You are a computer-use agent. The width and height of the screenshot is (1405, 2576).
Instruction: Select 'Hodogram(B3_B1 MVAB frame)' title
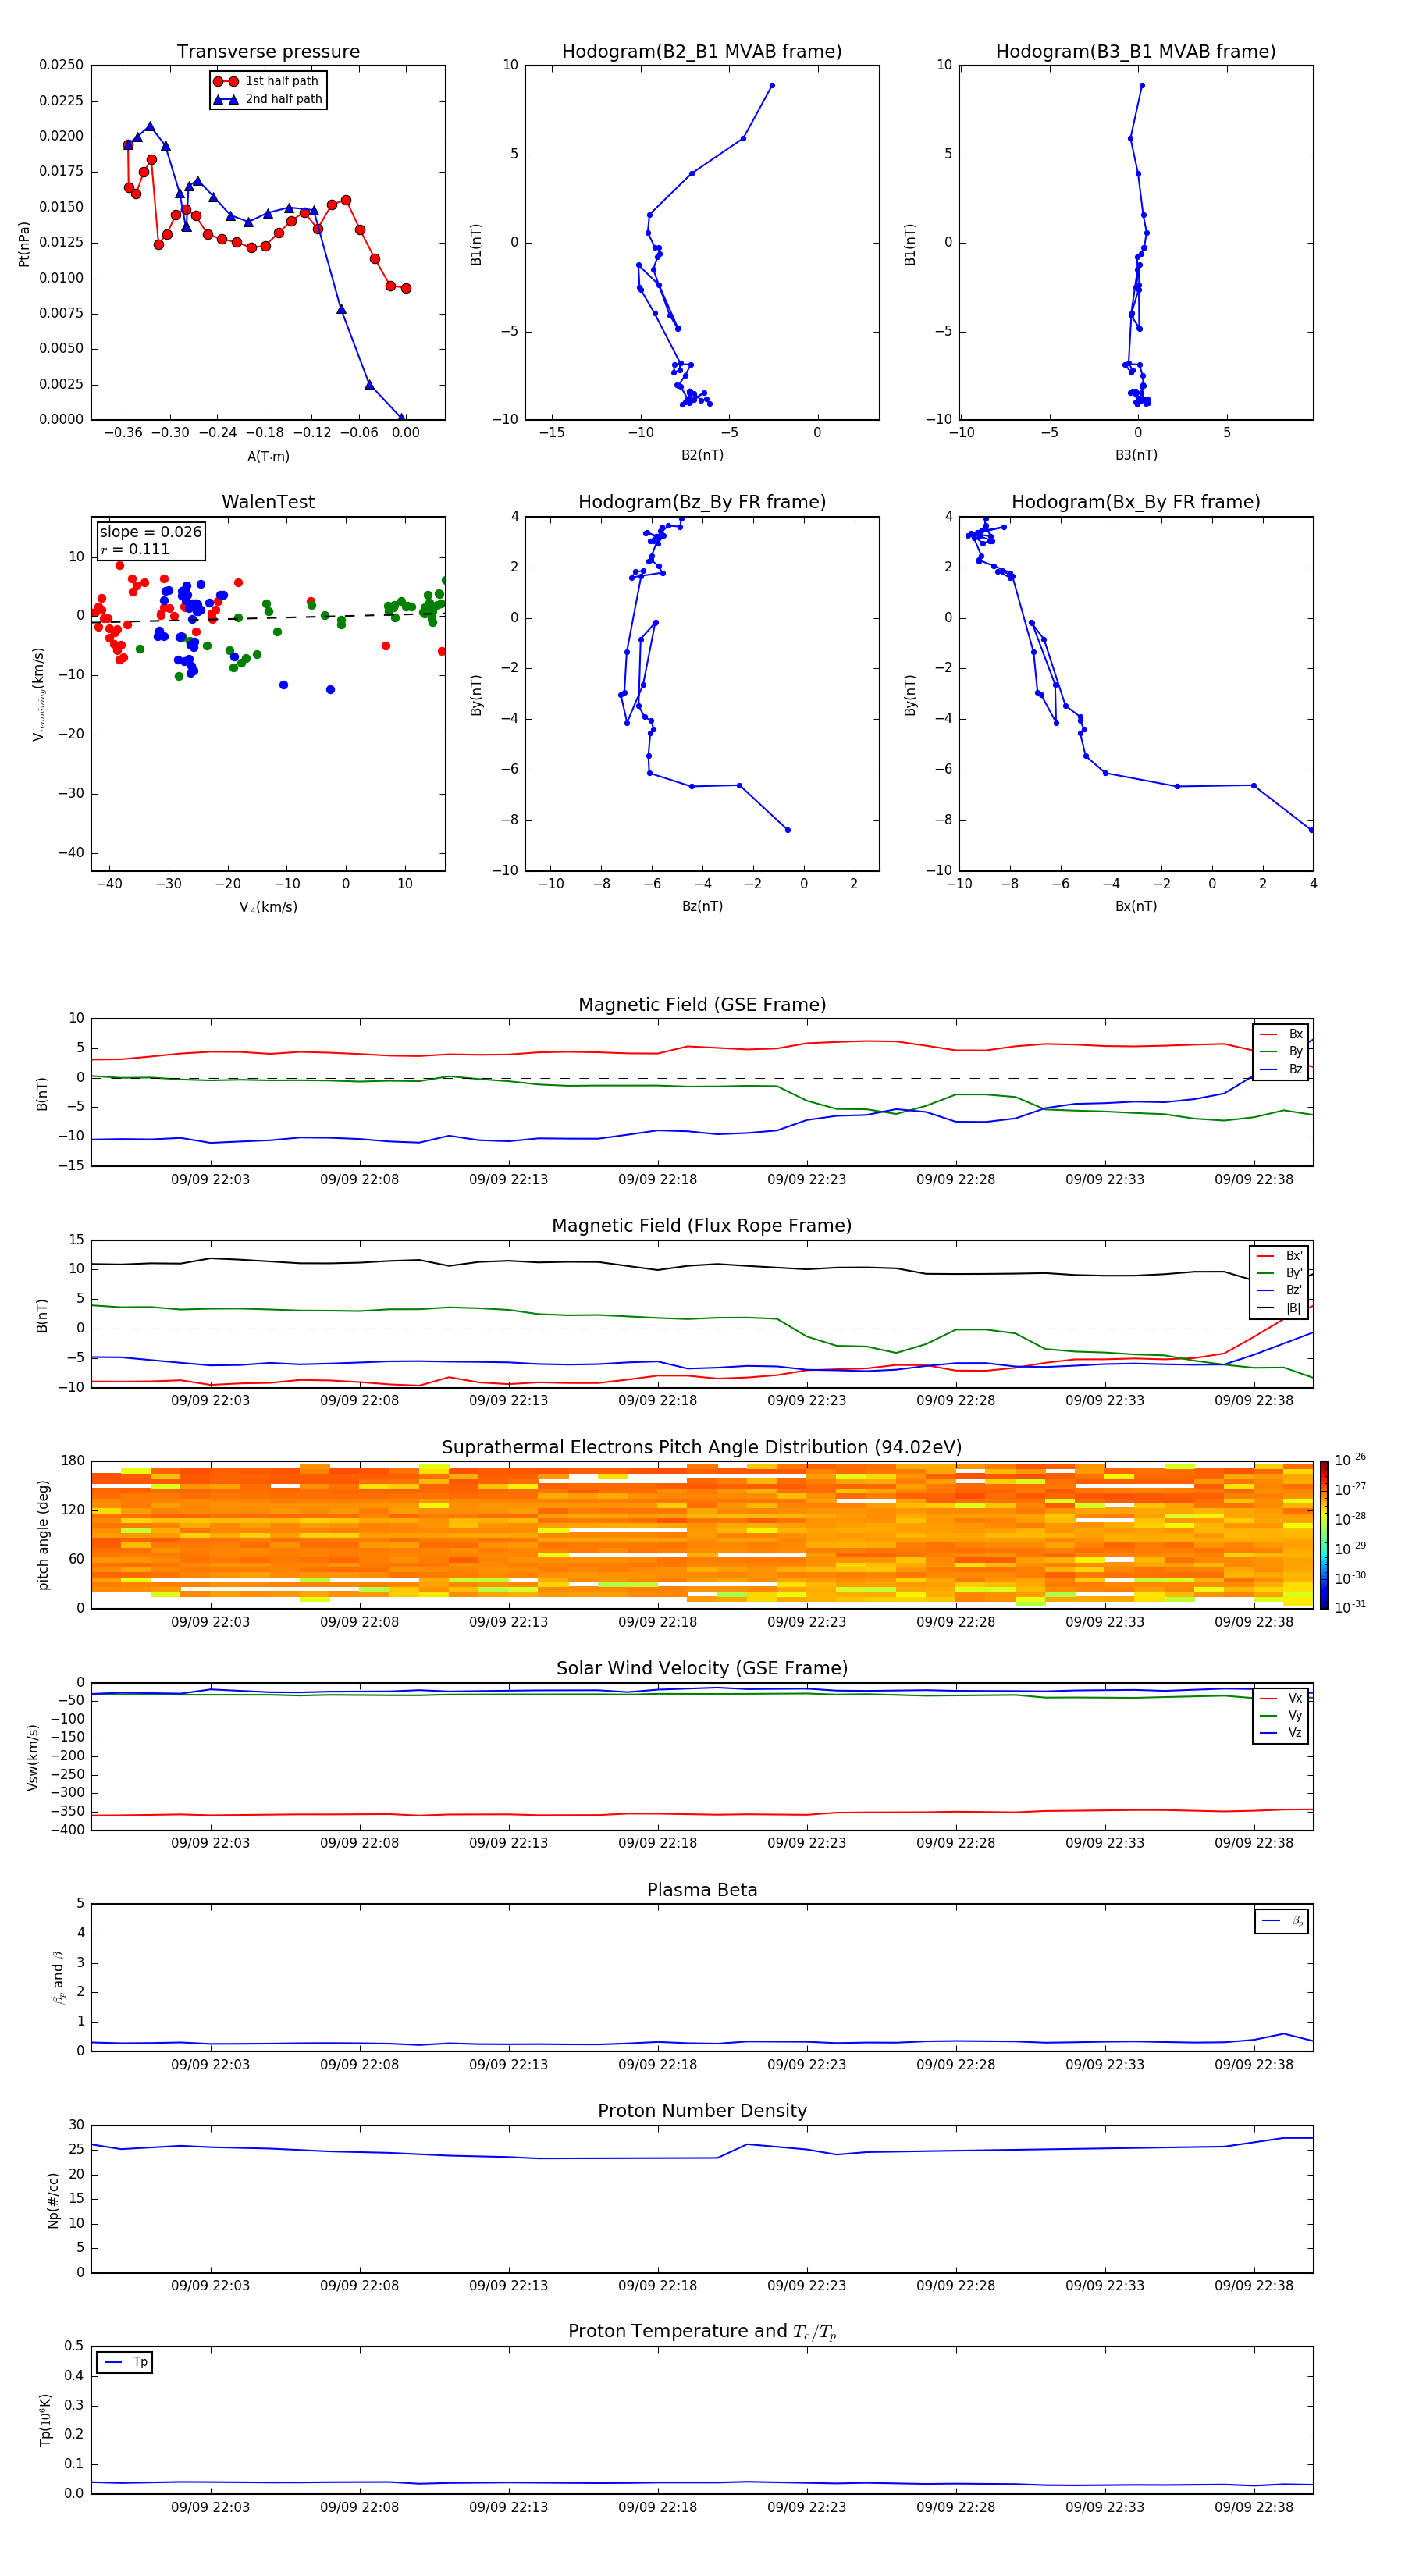pos(1136,52)
